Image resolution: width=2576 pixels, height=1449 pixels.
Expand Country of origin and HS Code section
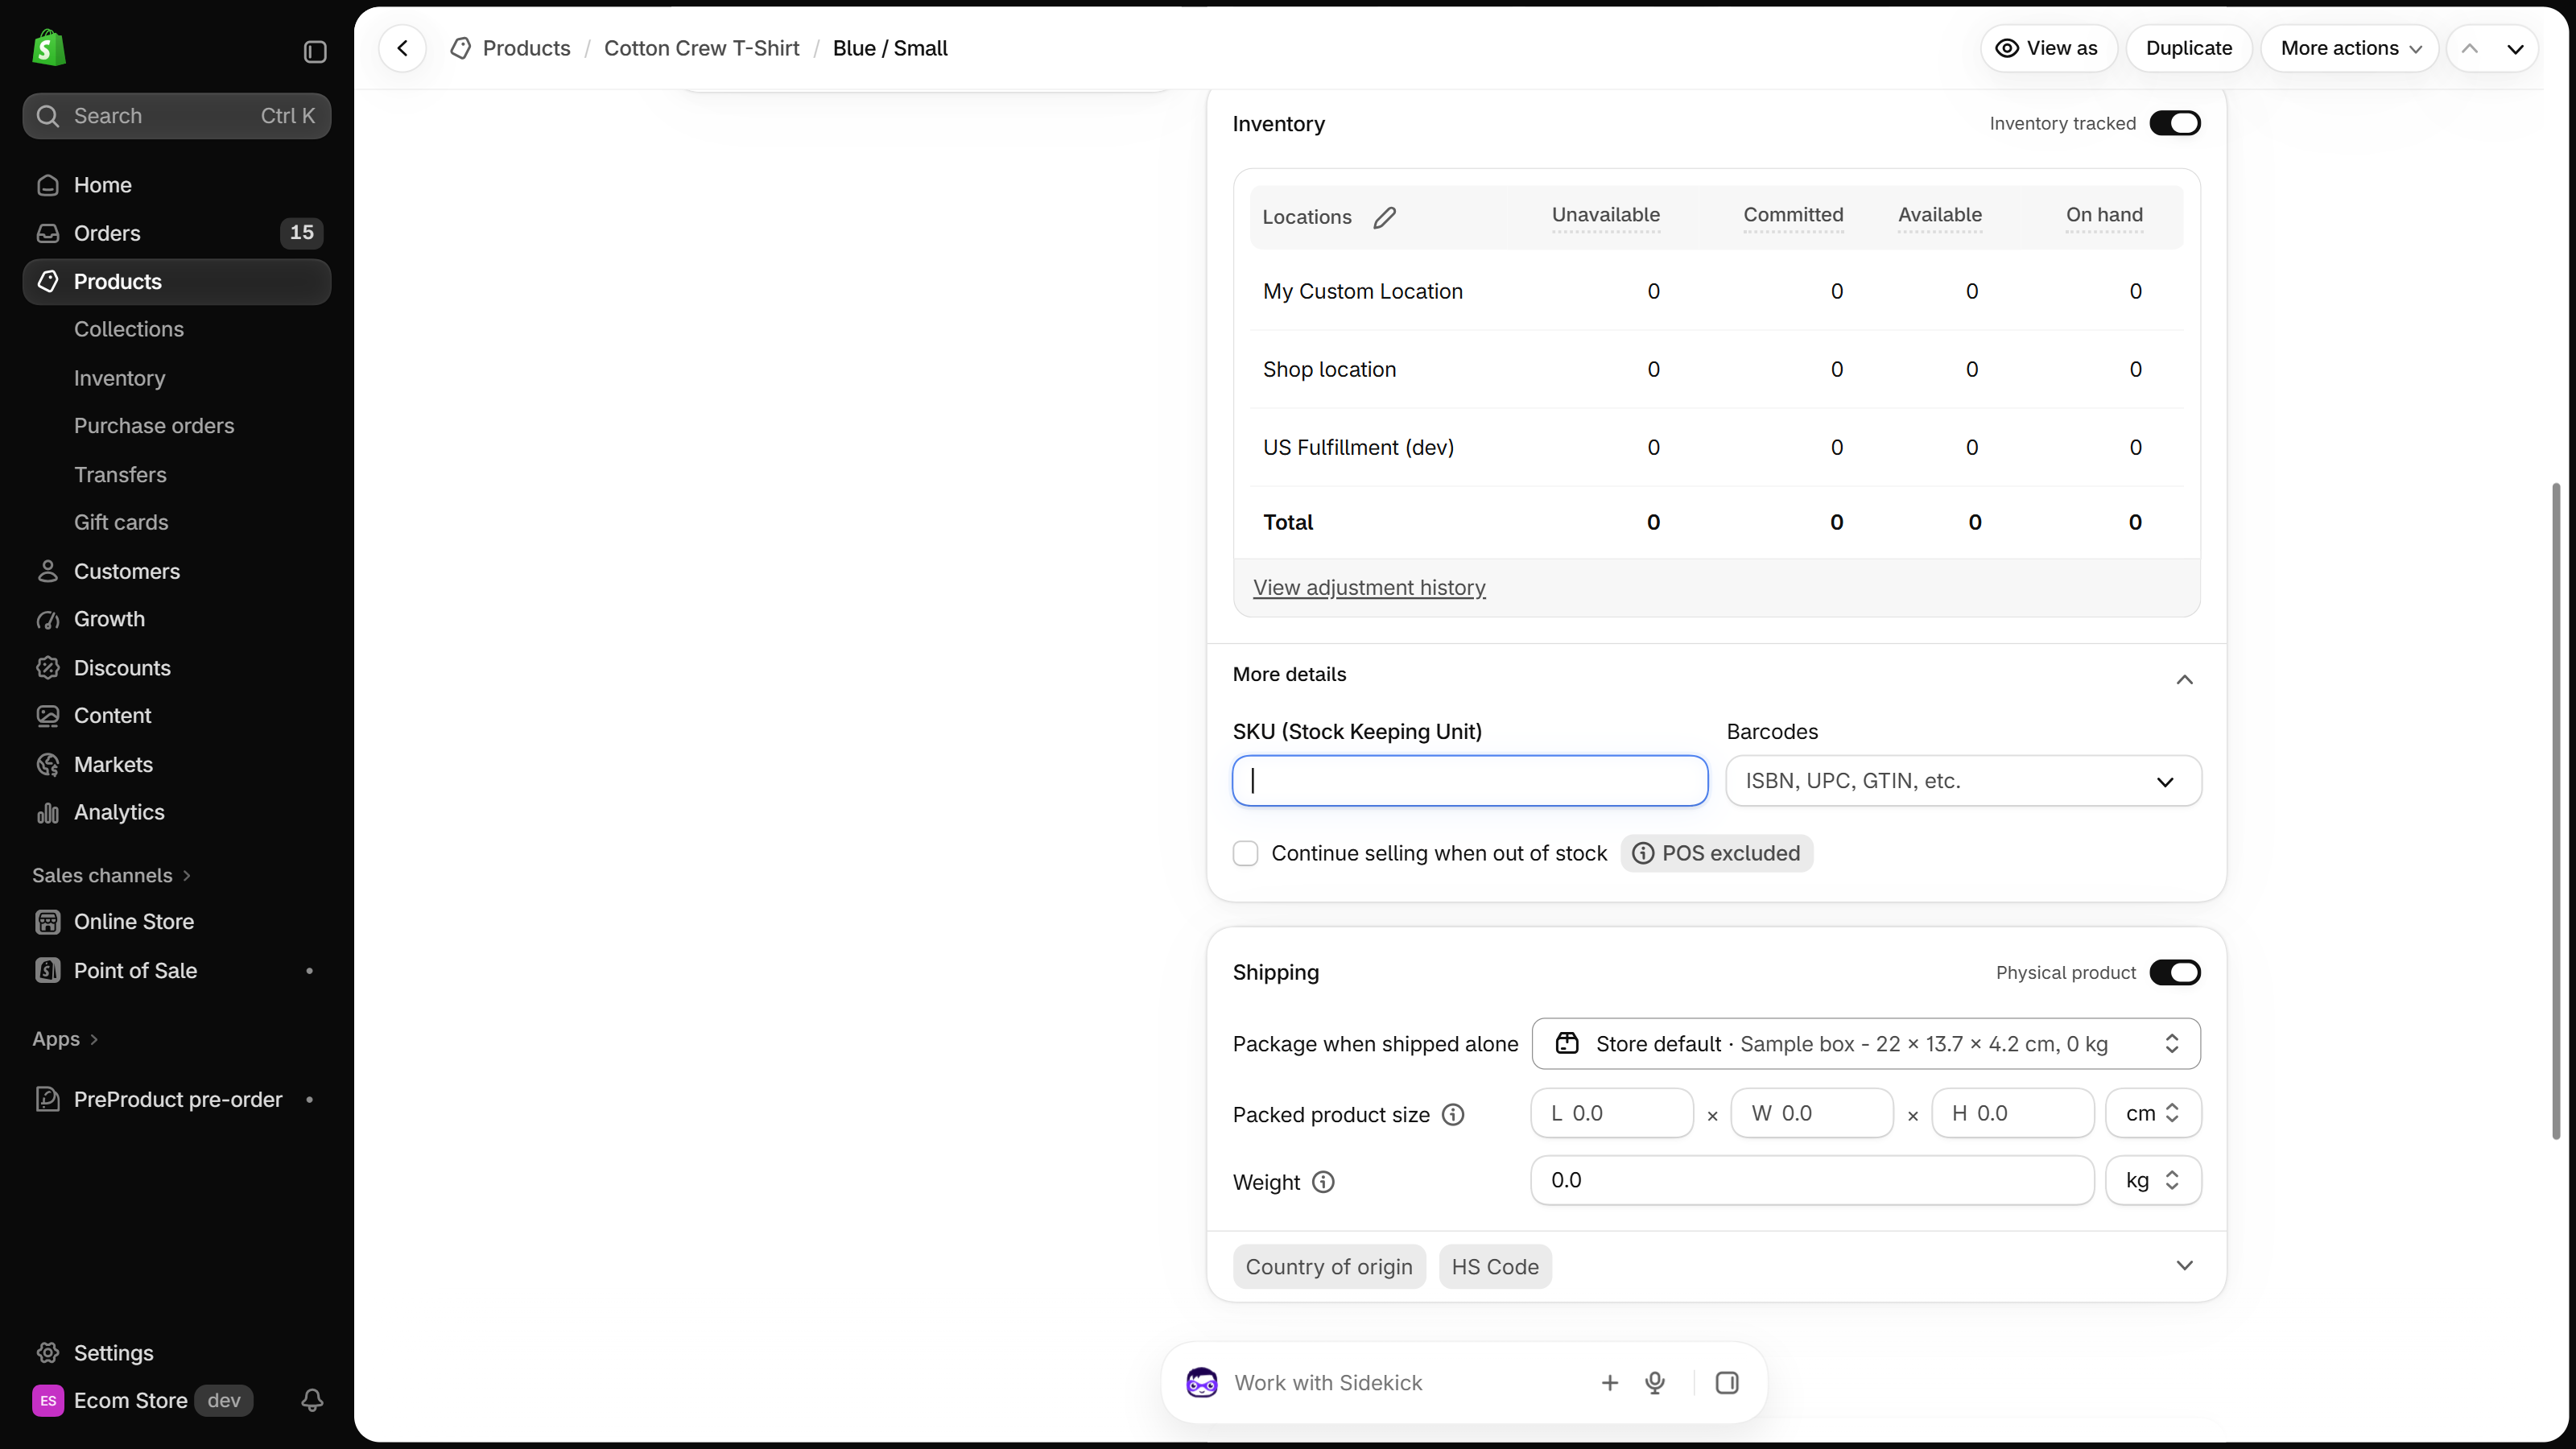2184,1266
